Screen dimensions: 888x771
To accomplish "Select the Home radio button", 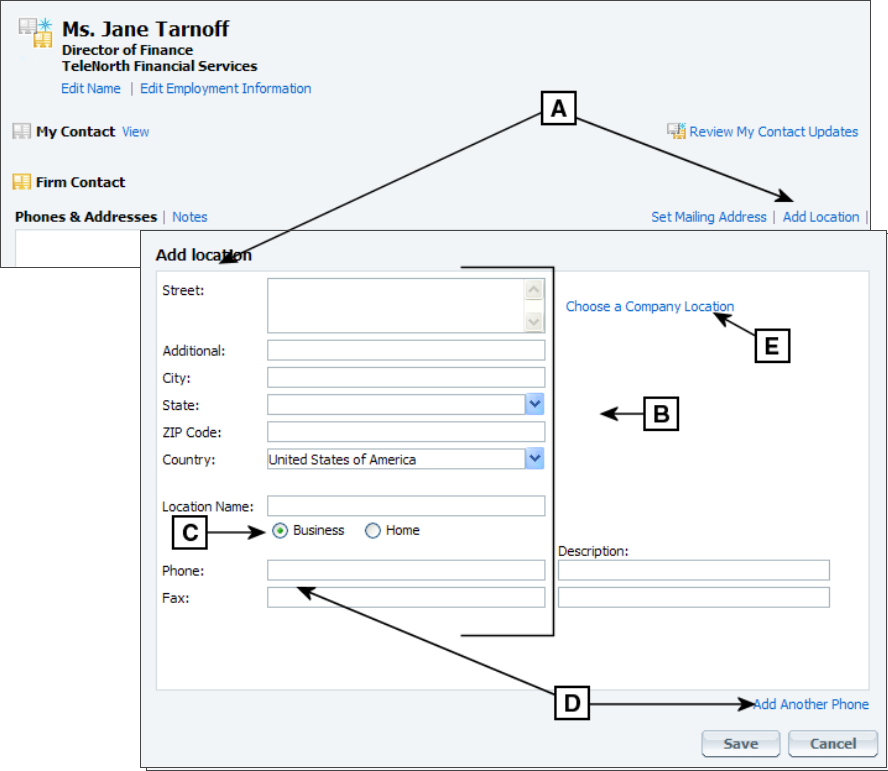I will (x=373, y=531).
